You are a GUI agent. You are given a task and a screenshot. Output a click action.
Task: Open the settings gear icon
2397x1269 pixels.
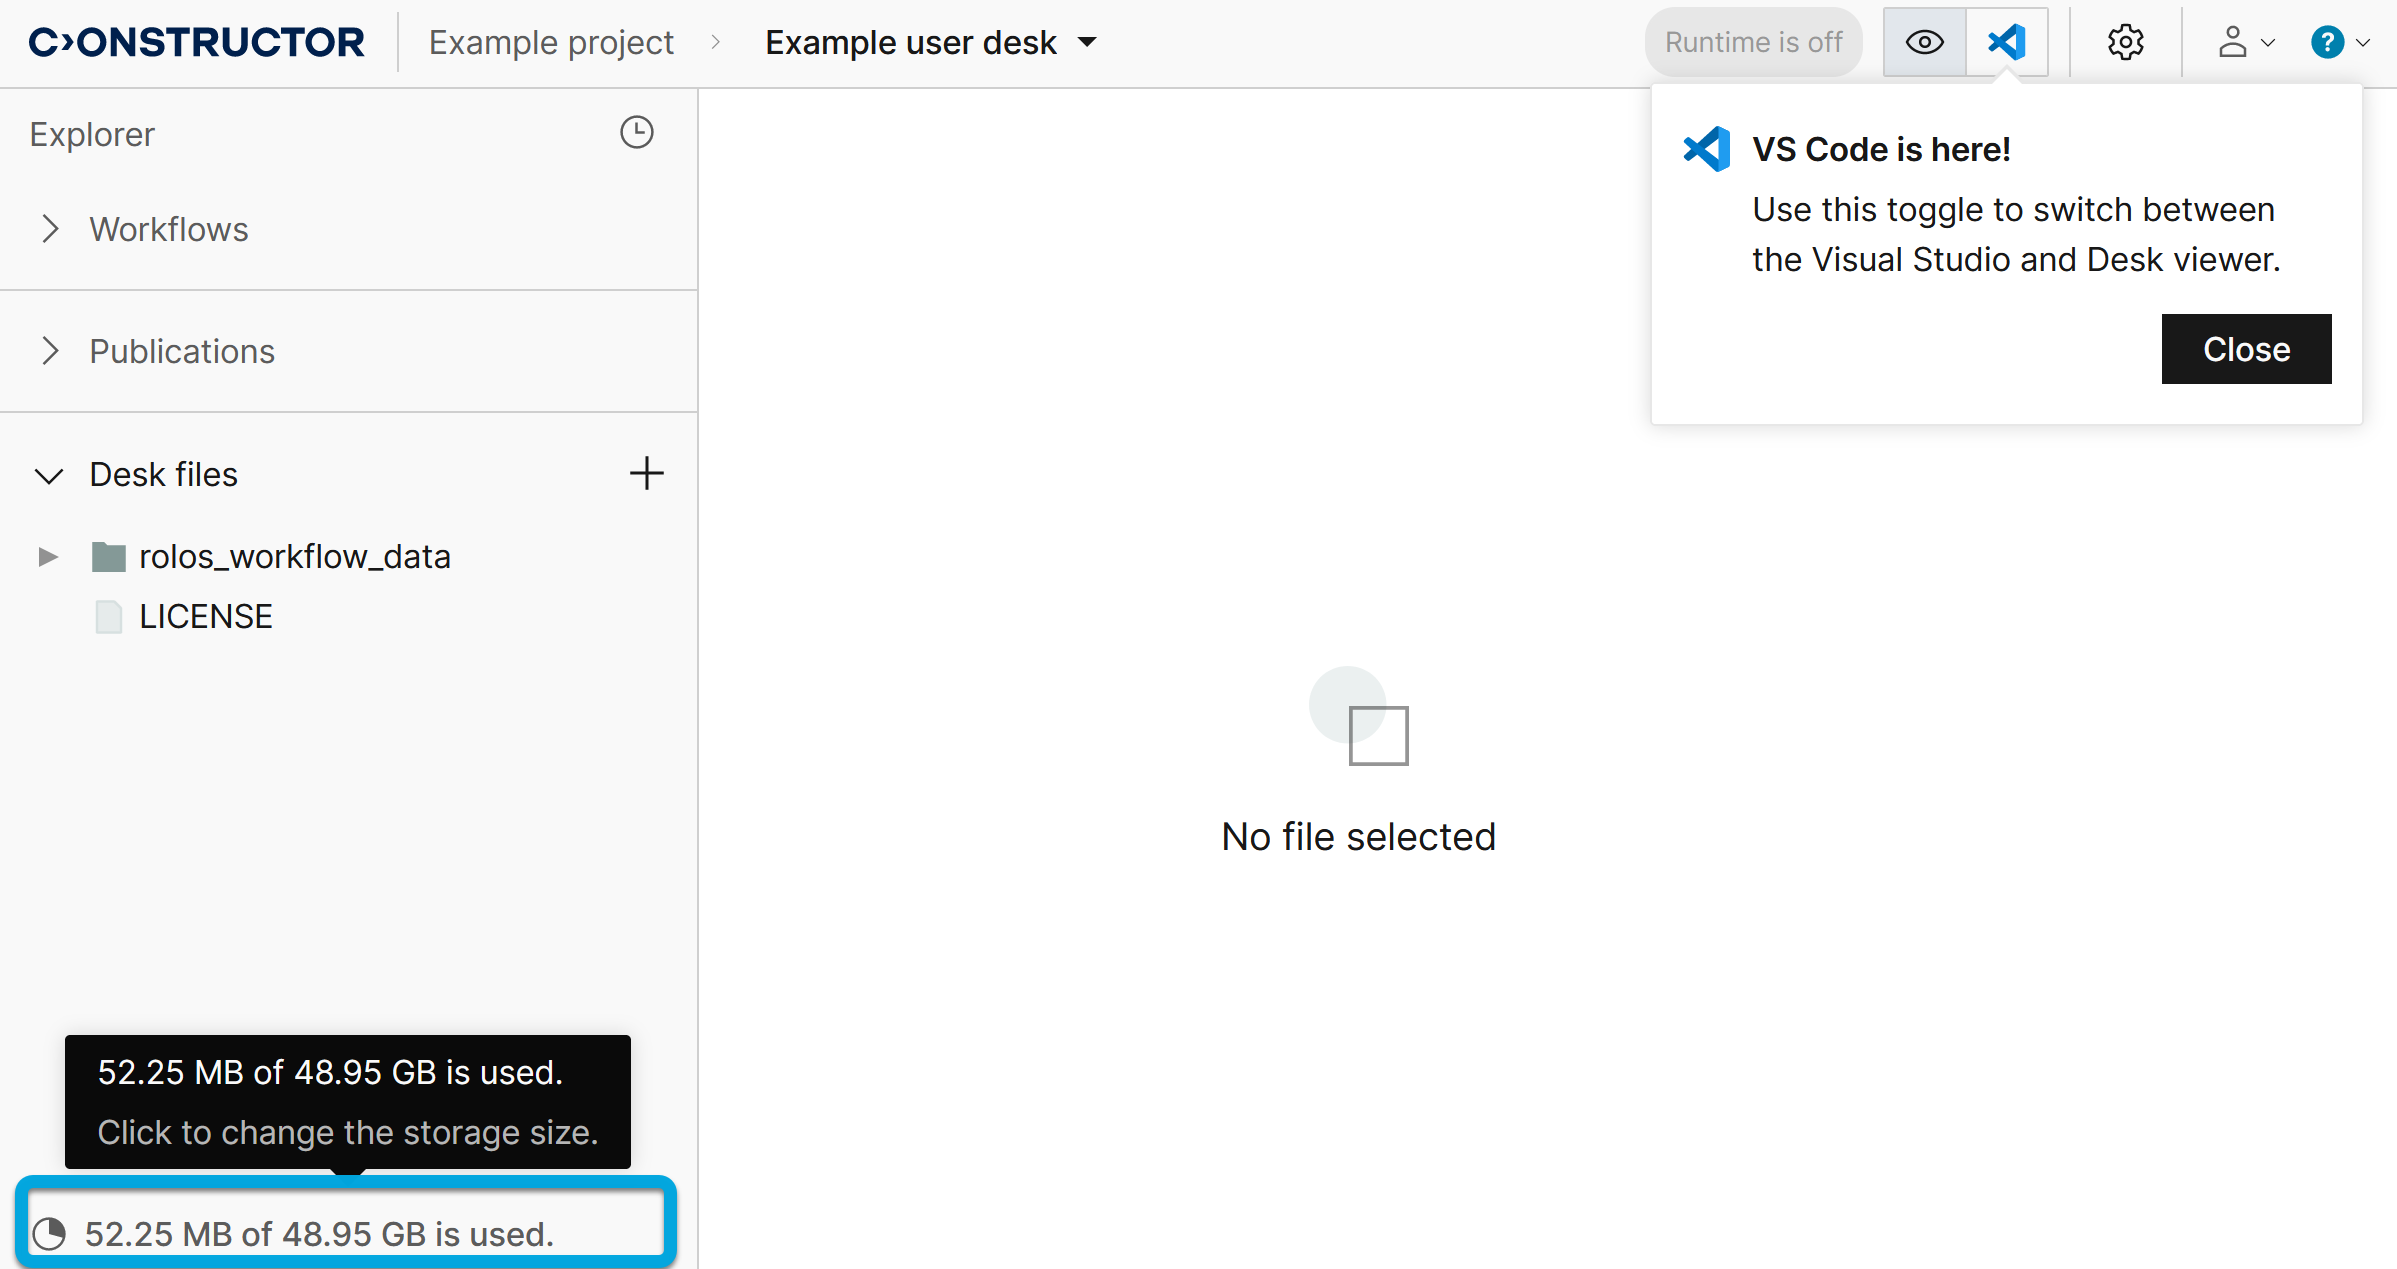2125,43
